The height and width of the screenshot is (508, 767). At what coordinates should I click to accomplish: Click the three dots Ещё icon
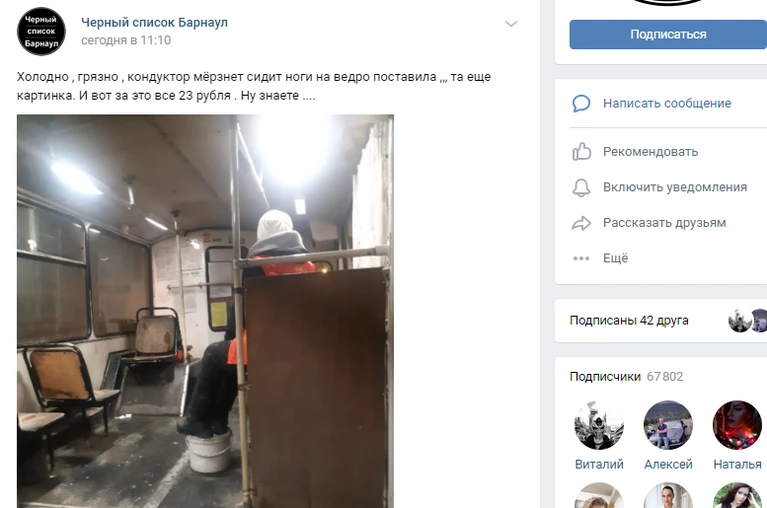pos(581,258)
